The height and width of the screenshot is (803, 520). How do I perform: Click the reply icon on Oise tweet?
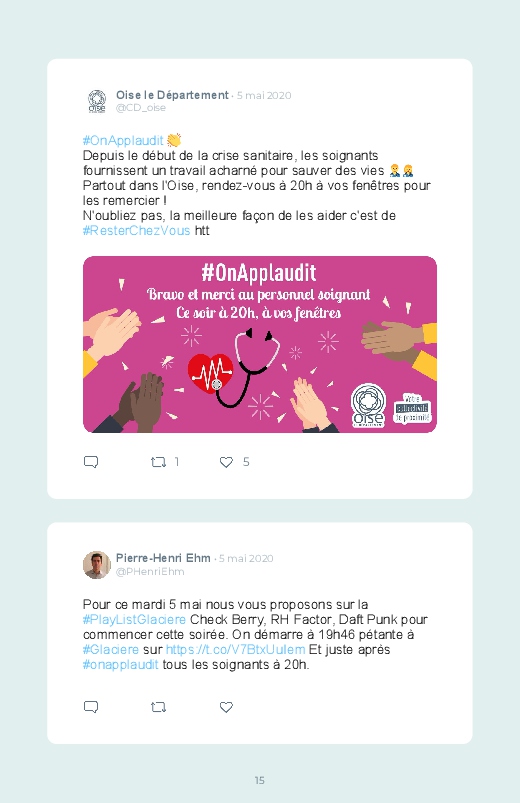(91, 462)
